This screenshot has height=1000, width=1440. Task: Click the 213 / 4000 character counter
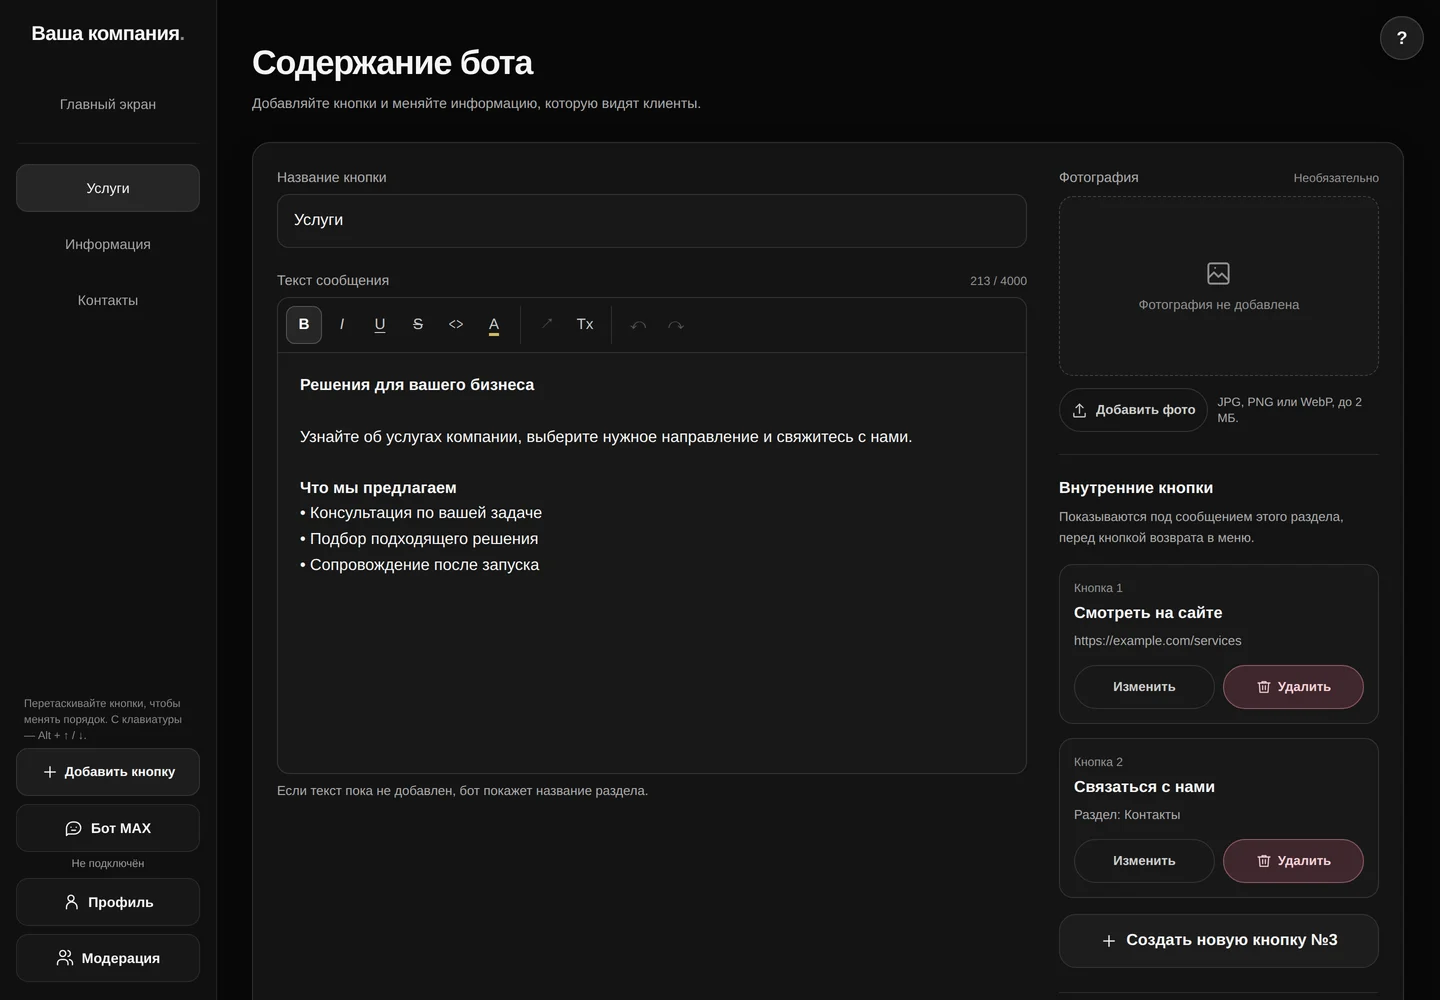[x=998, y=281]
